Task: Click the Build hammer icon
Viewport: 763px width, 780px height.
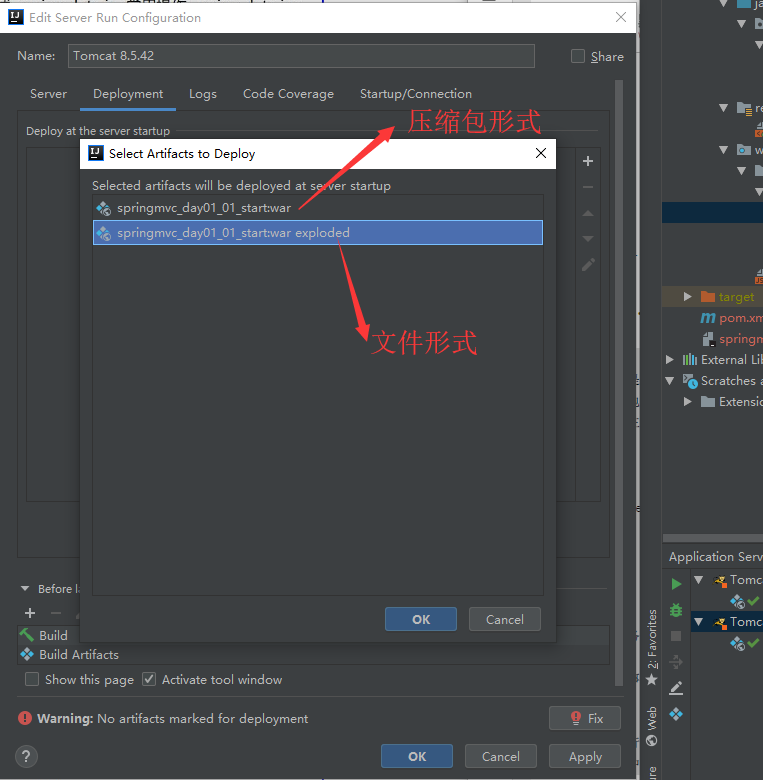Action: [27, 635]
